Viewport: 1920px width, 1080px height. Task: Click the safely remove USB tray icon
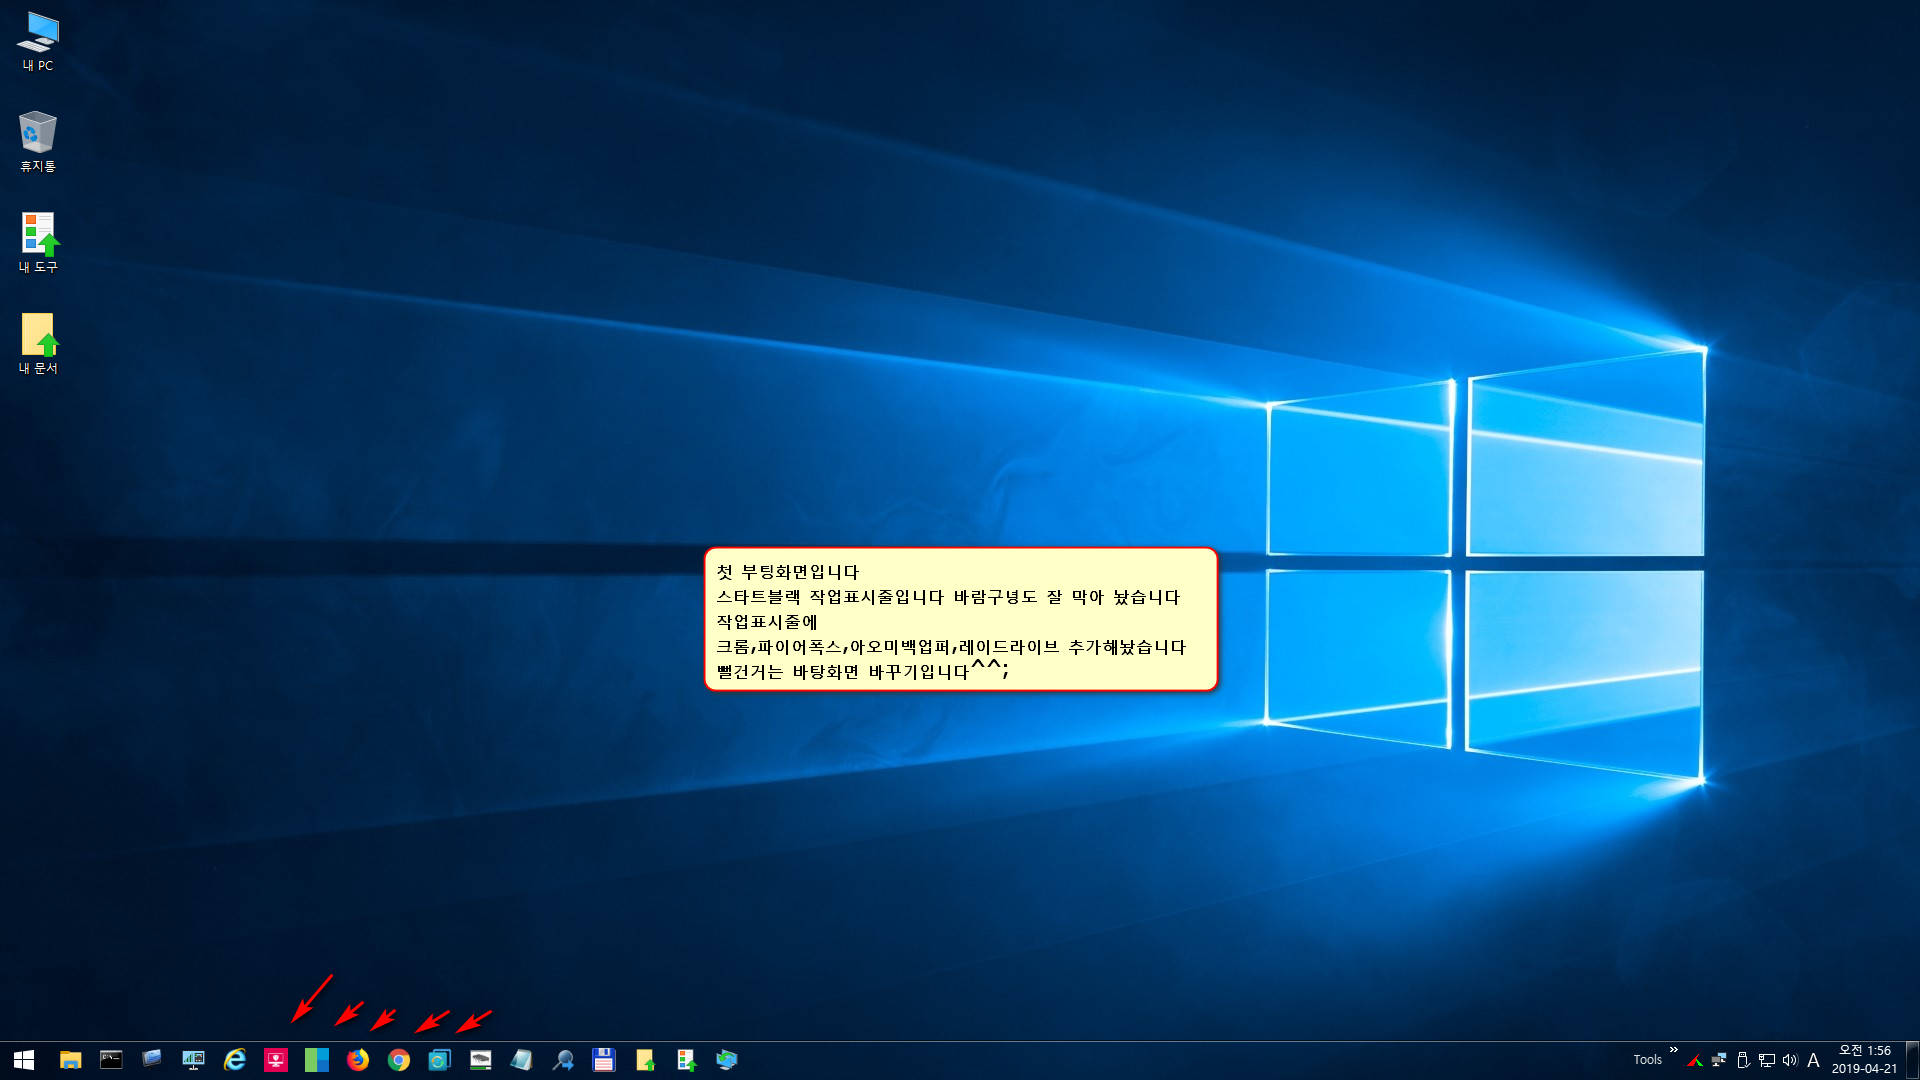[x=1743, y=1060]
